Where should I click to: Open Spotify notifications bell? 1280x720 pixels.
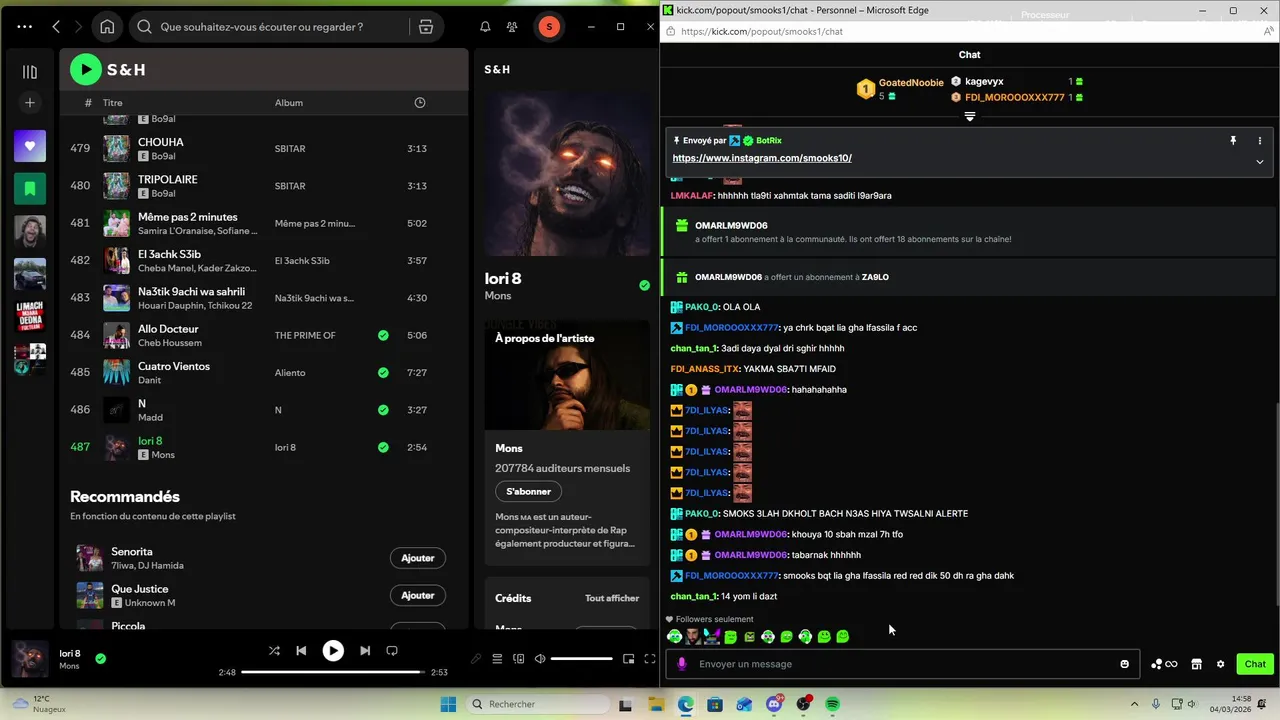point(485,27)
